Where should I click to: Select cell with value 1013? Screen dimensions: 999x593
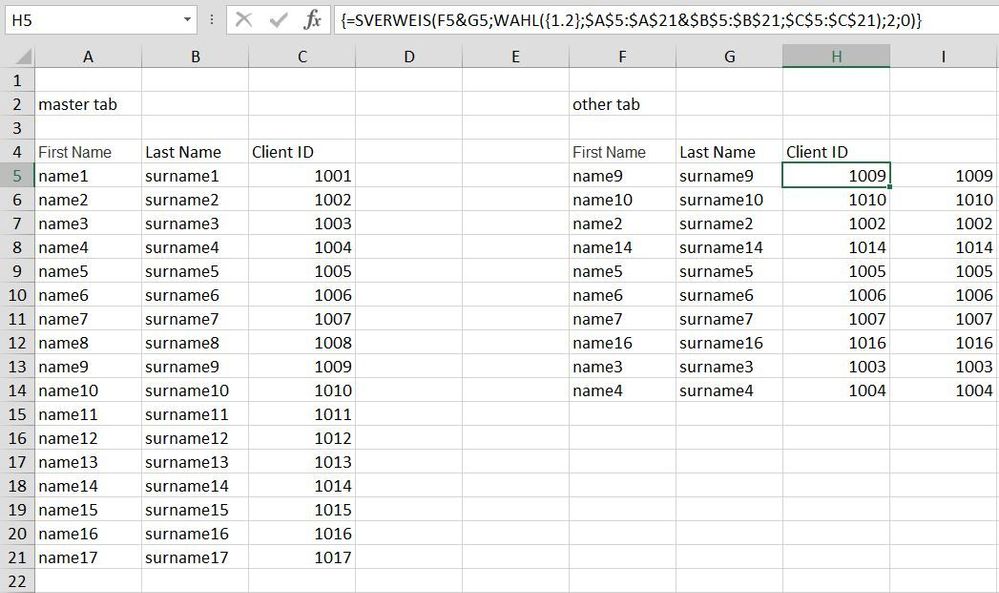[x=302, y=462]
